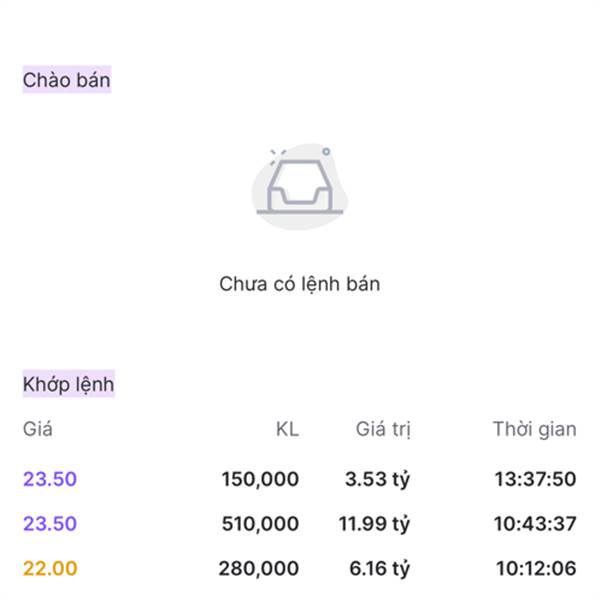Click the 23.50 price in the 13:37:50 row

tap(50, 479)
